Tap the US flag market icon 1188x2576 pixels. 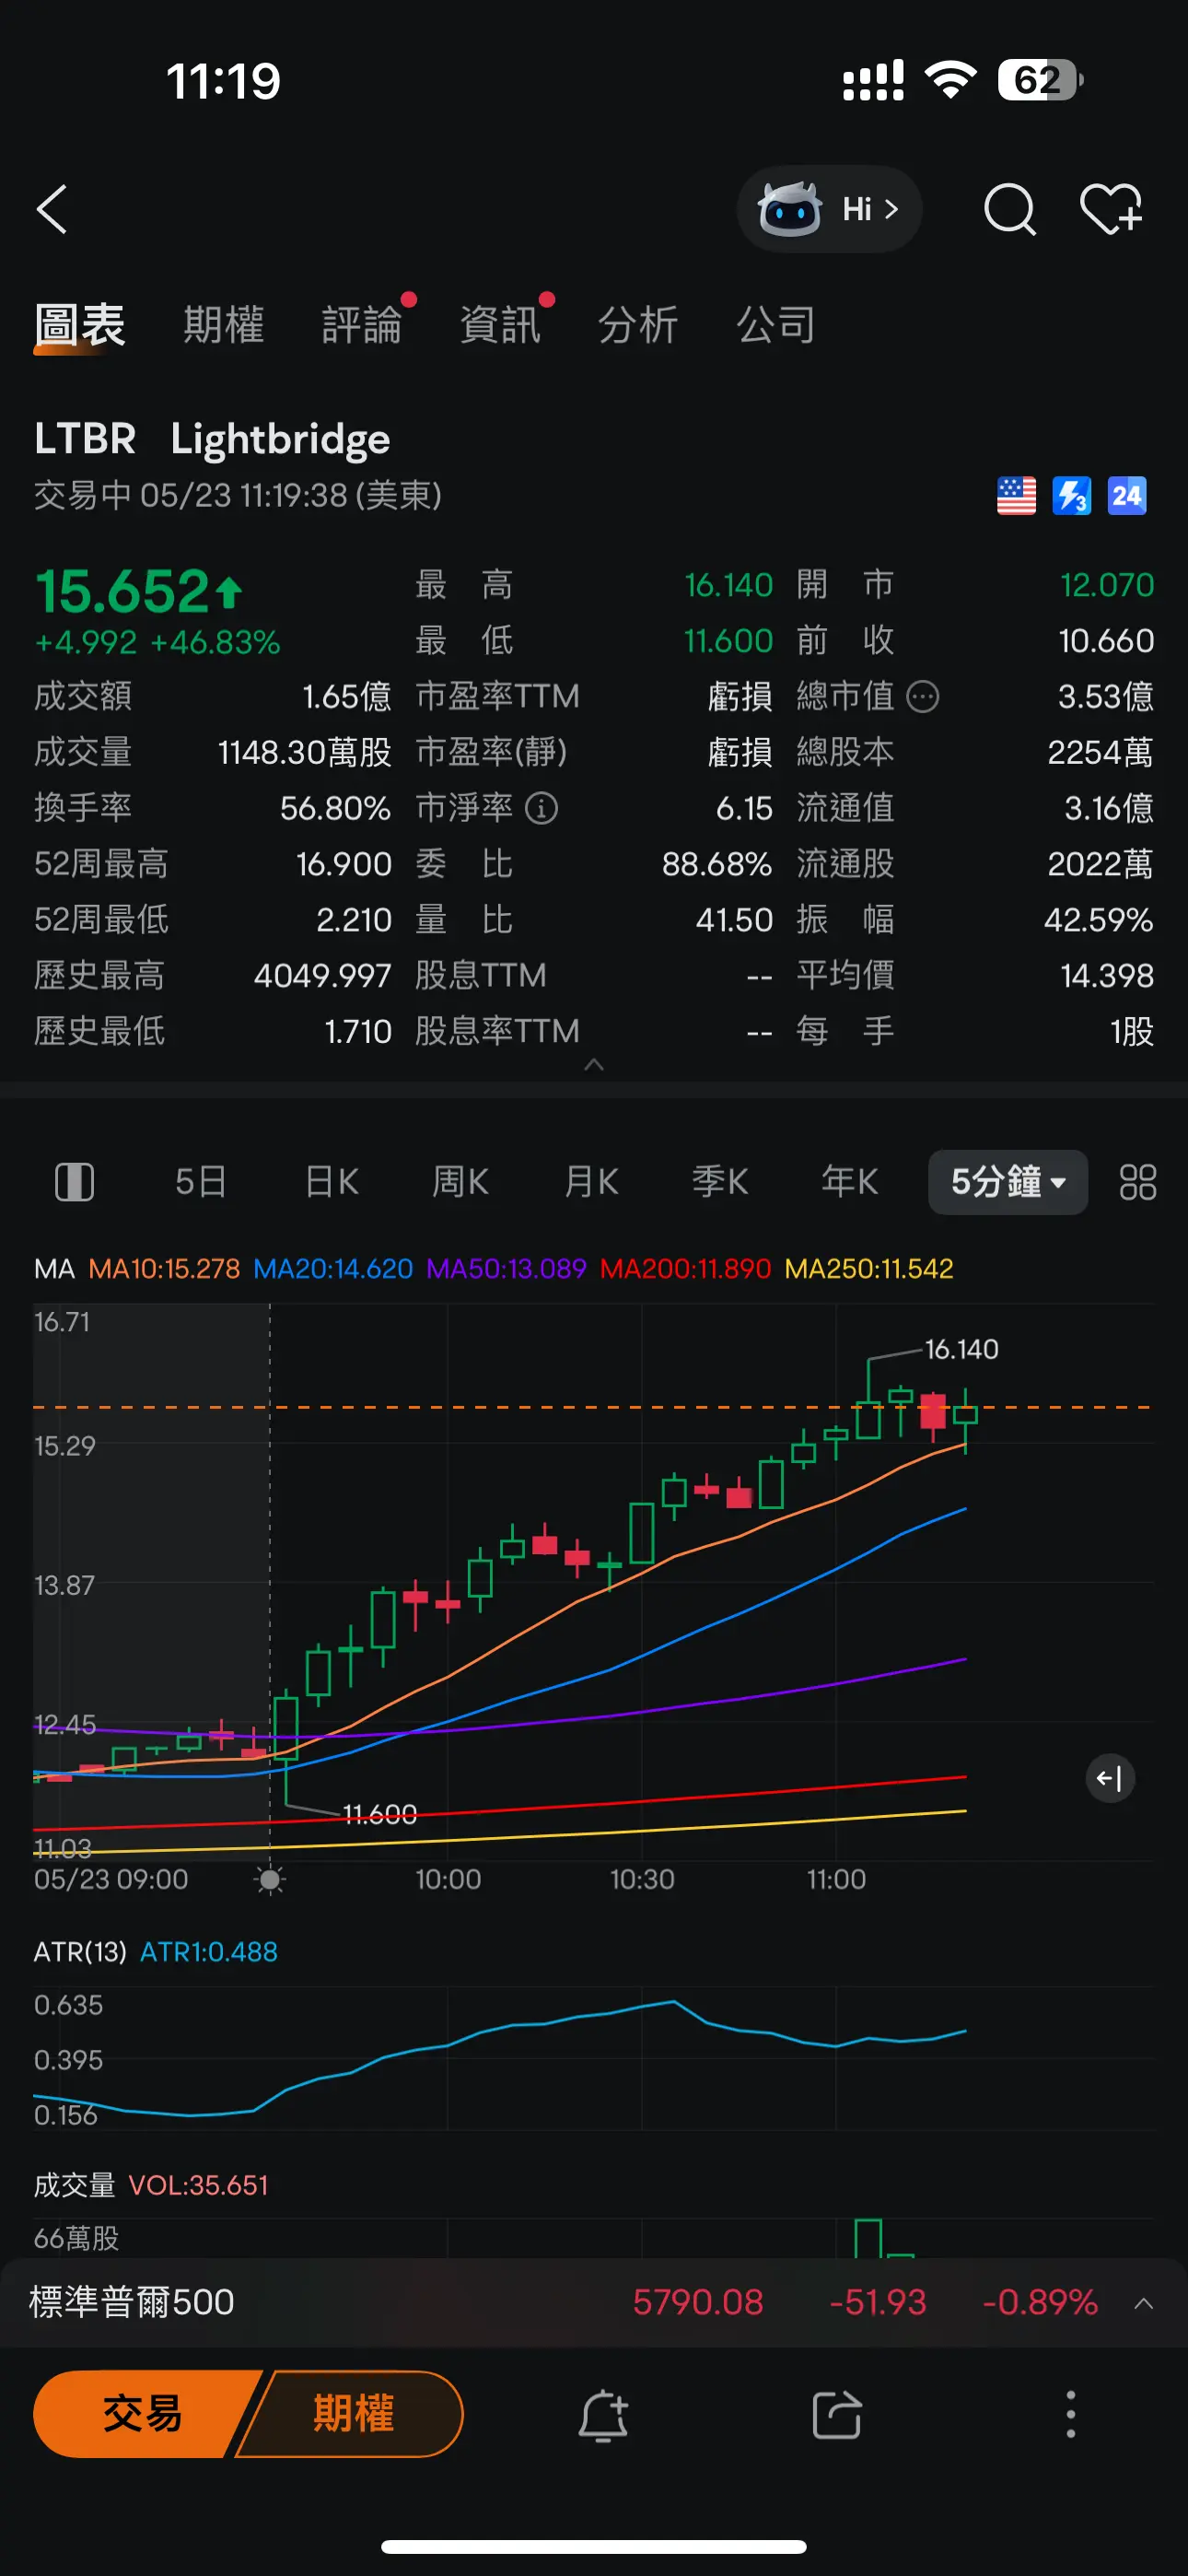click(x=1016, y=496)
